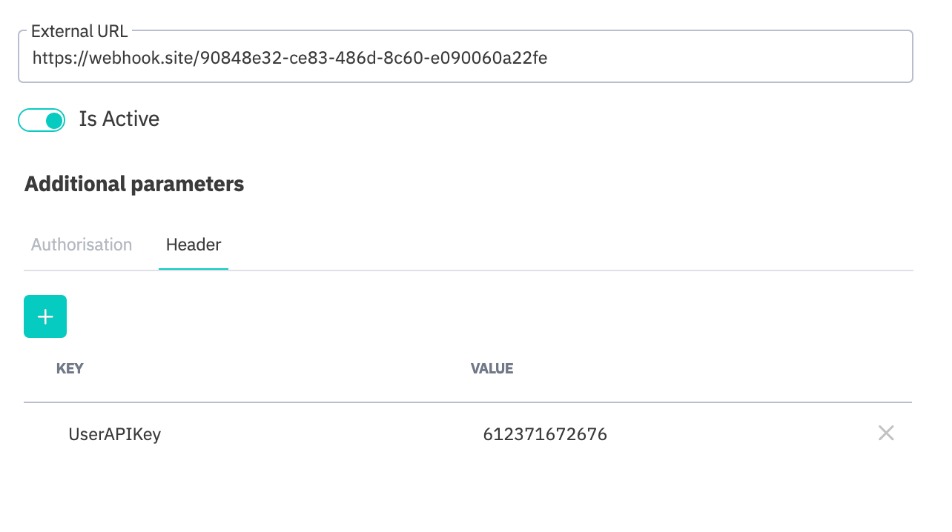The image size is (952, 532).
Task: Show authorisation parameters for the webhook
Action: 81,244
